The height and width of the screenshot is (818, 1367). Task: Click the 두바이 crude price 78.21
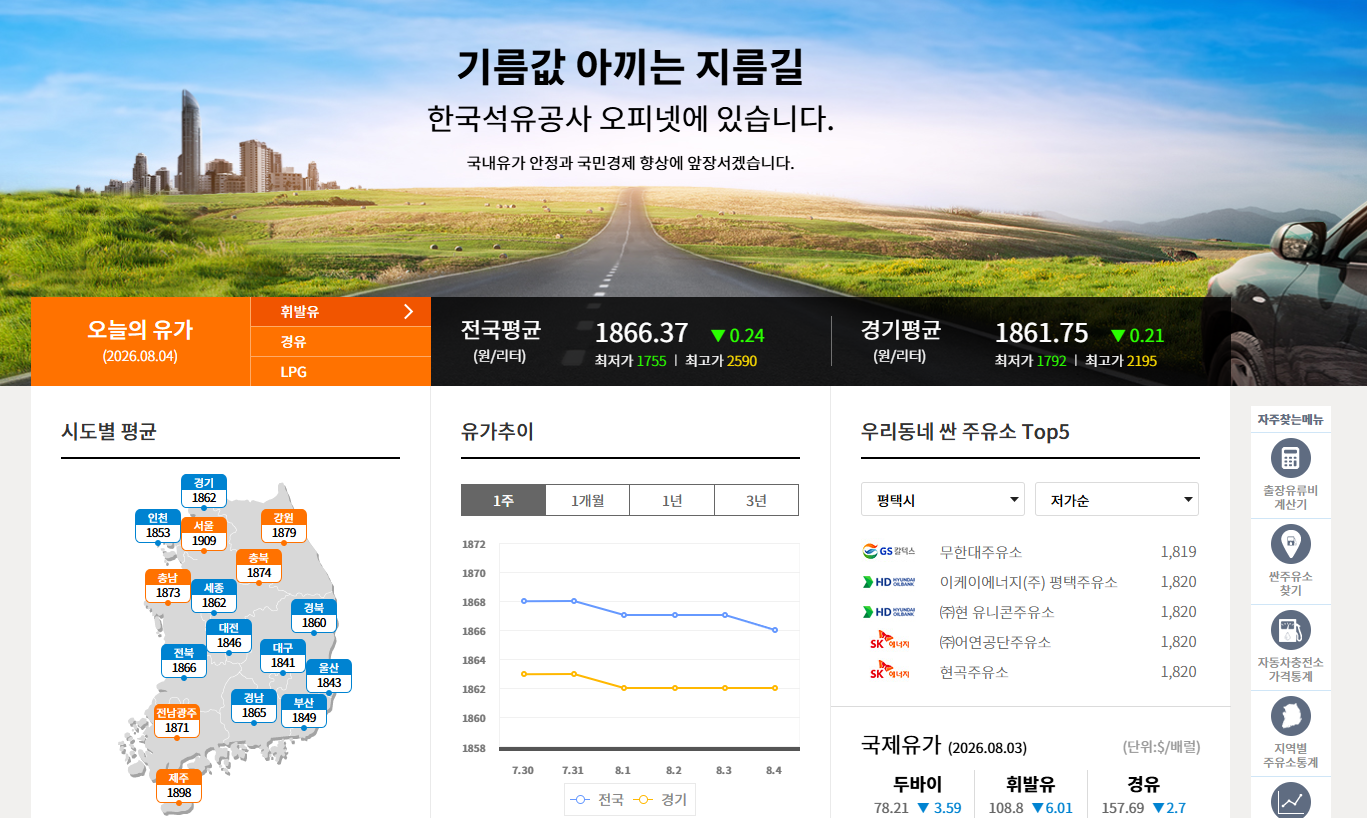[x=891, y=808]
